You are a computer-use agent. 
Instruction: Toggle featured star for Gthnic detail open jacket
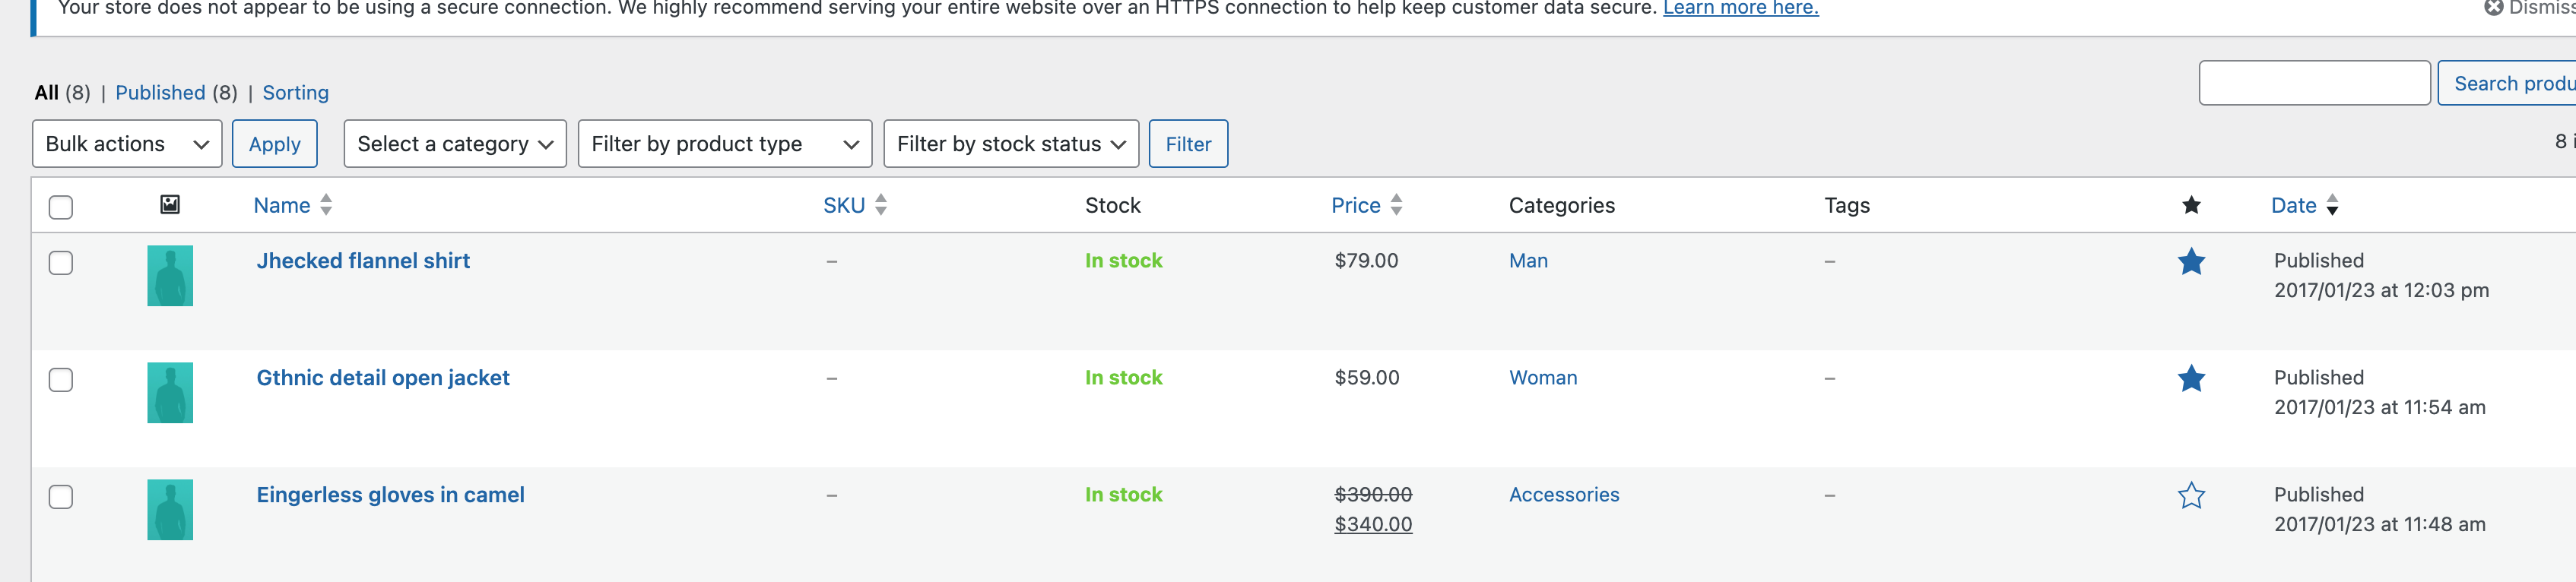pyautogui.click(x=2190, y=379)
